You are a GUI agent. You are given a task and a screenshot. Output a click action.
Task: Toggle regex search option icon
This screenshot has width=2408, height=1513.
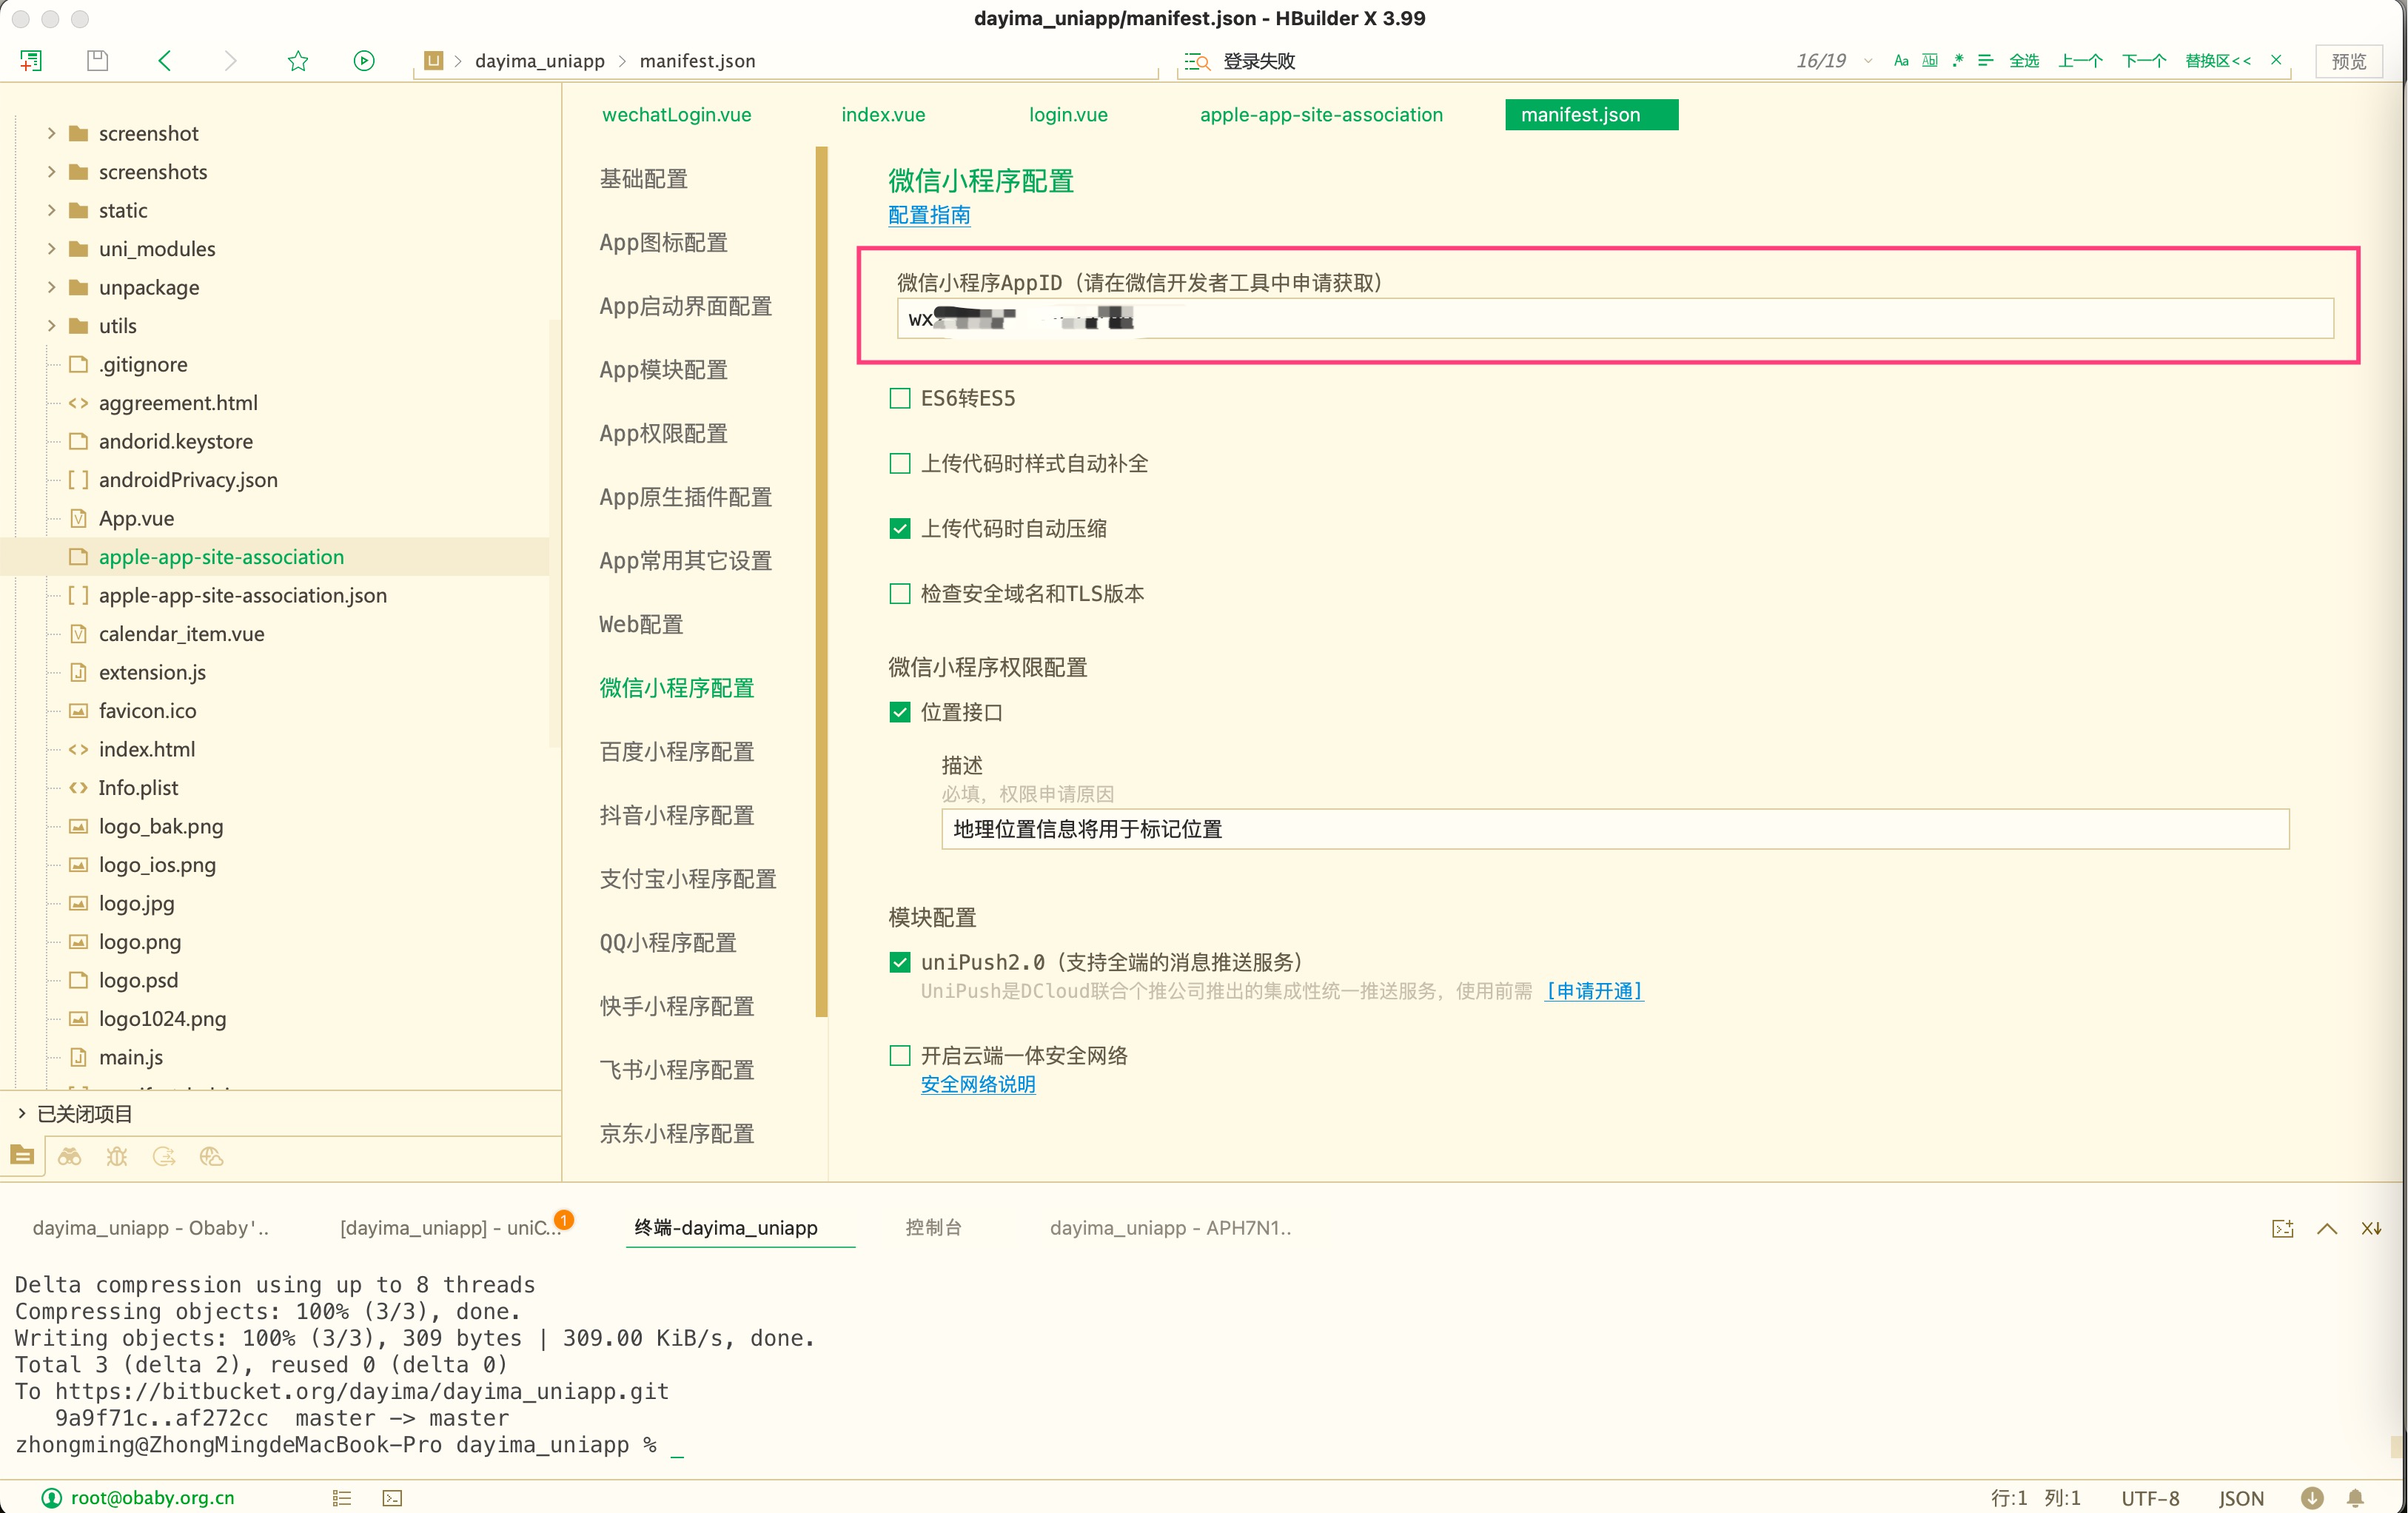[1958, 61]
